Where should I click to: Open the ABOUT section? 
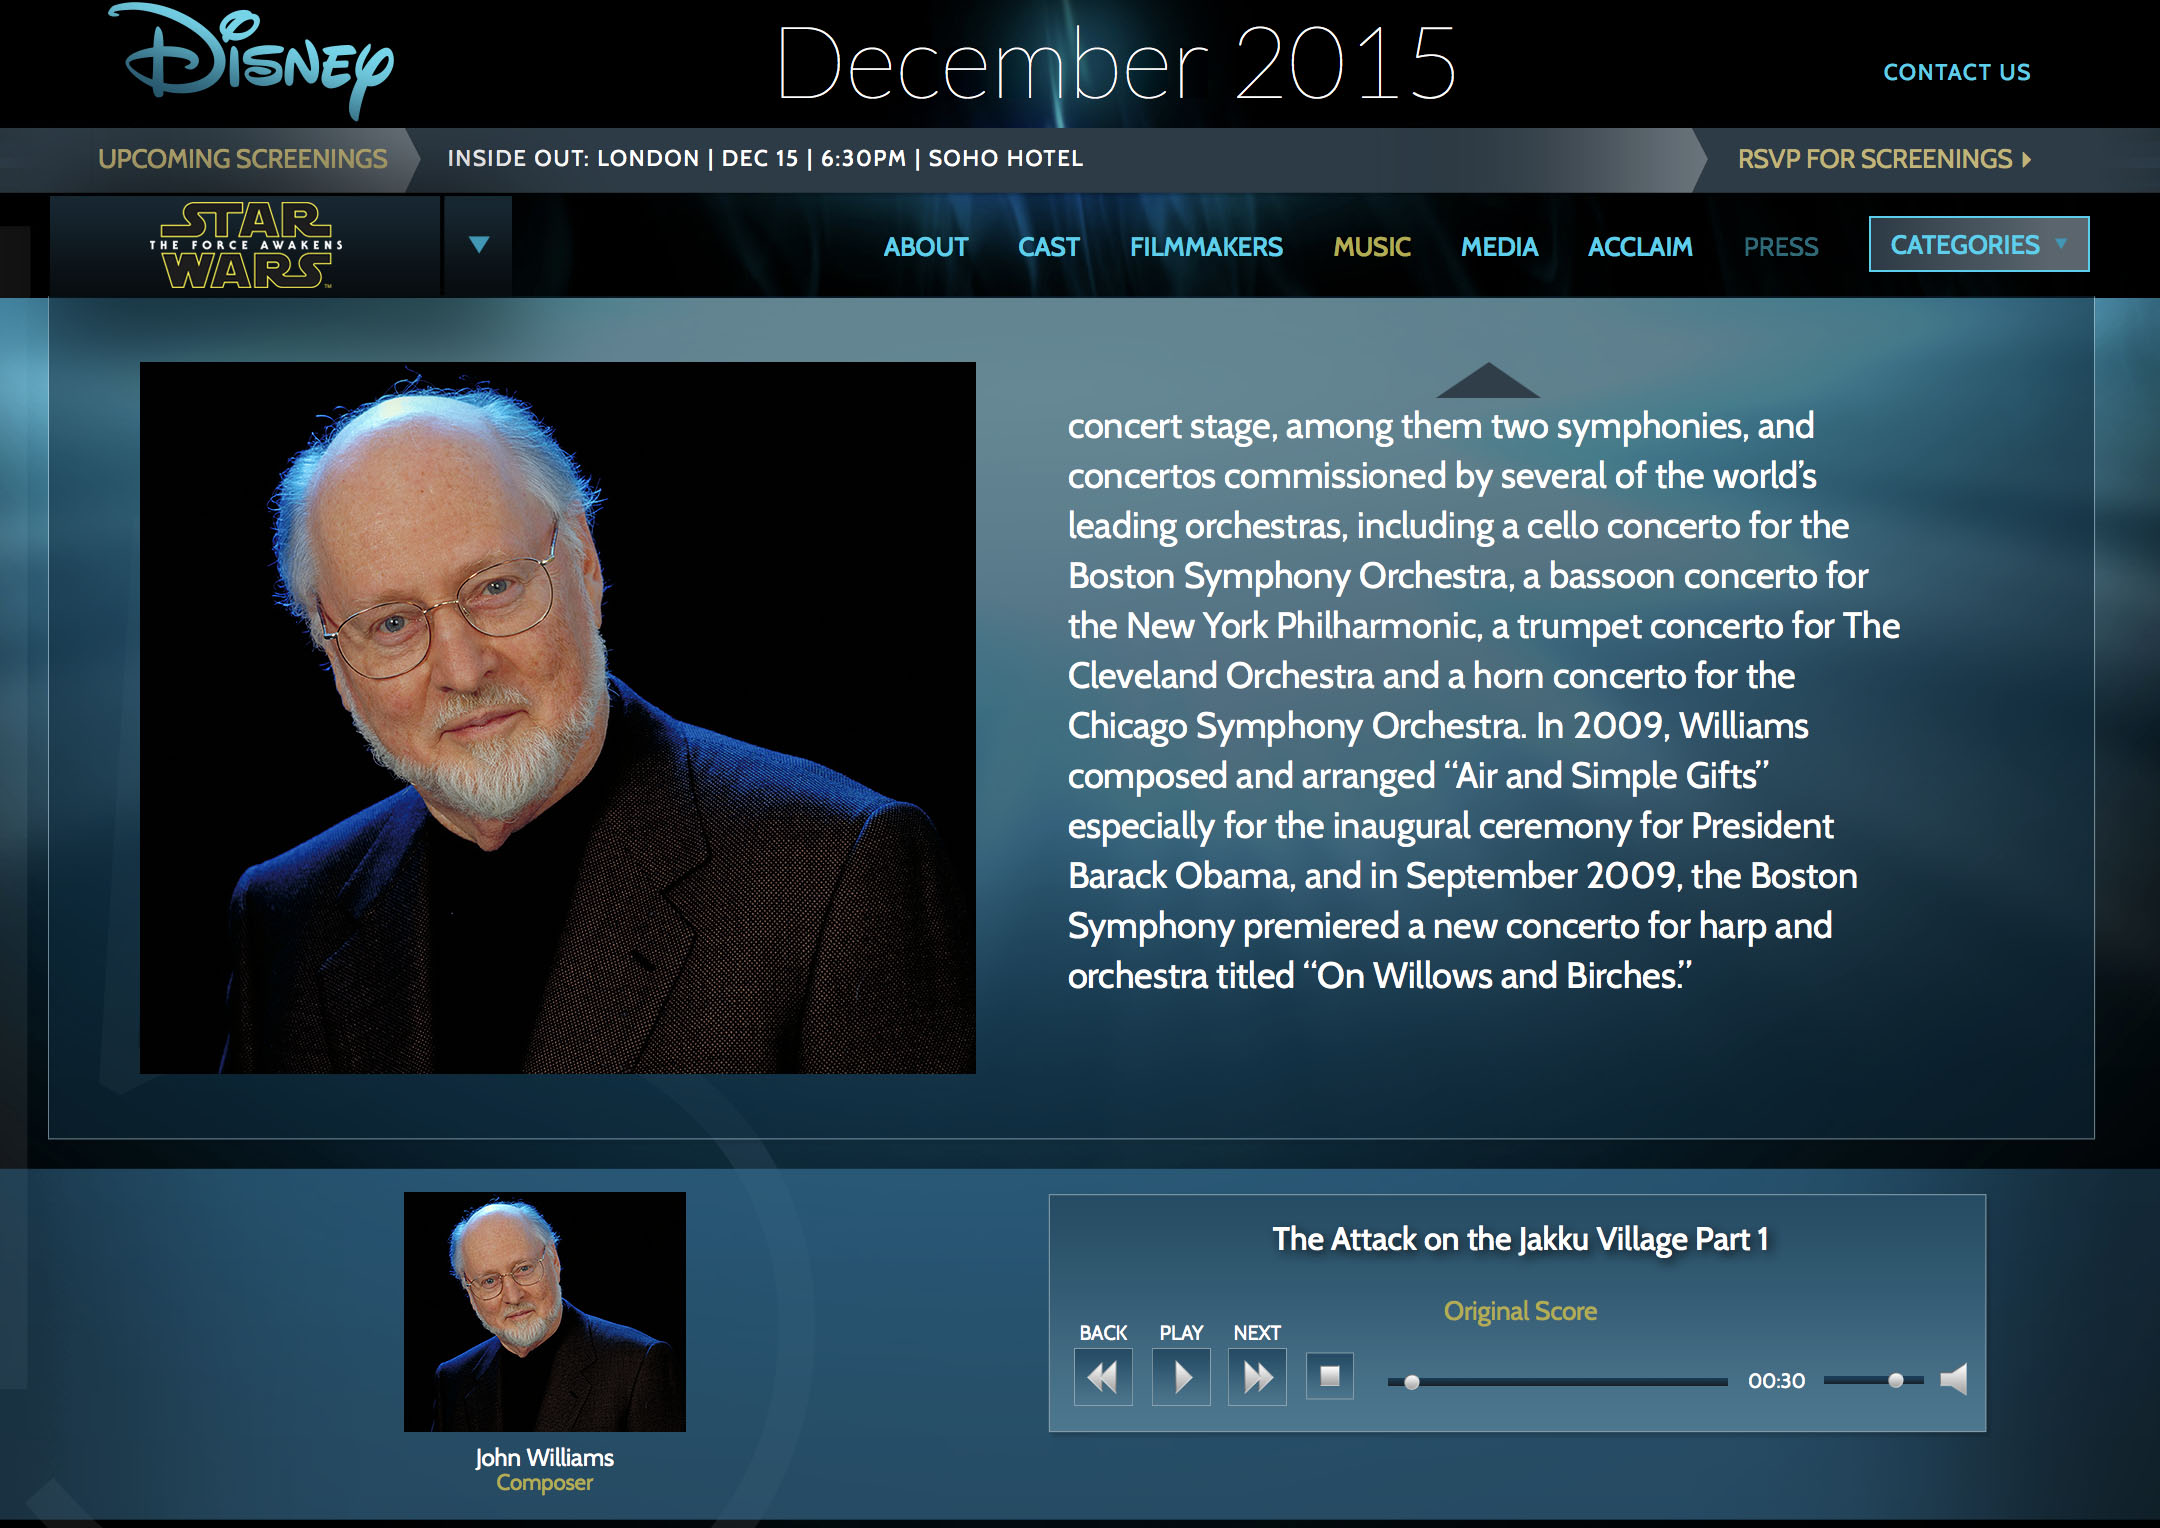coord(921,246)
